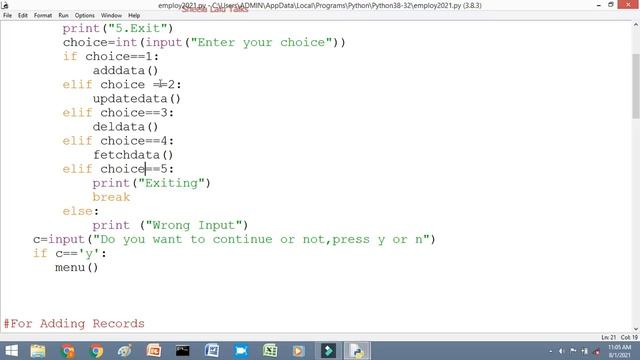The height and width of the screenshot is (360, 640).
Task: Open Microsoft Word taskbar icon
Action: [x=212, y=351]
